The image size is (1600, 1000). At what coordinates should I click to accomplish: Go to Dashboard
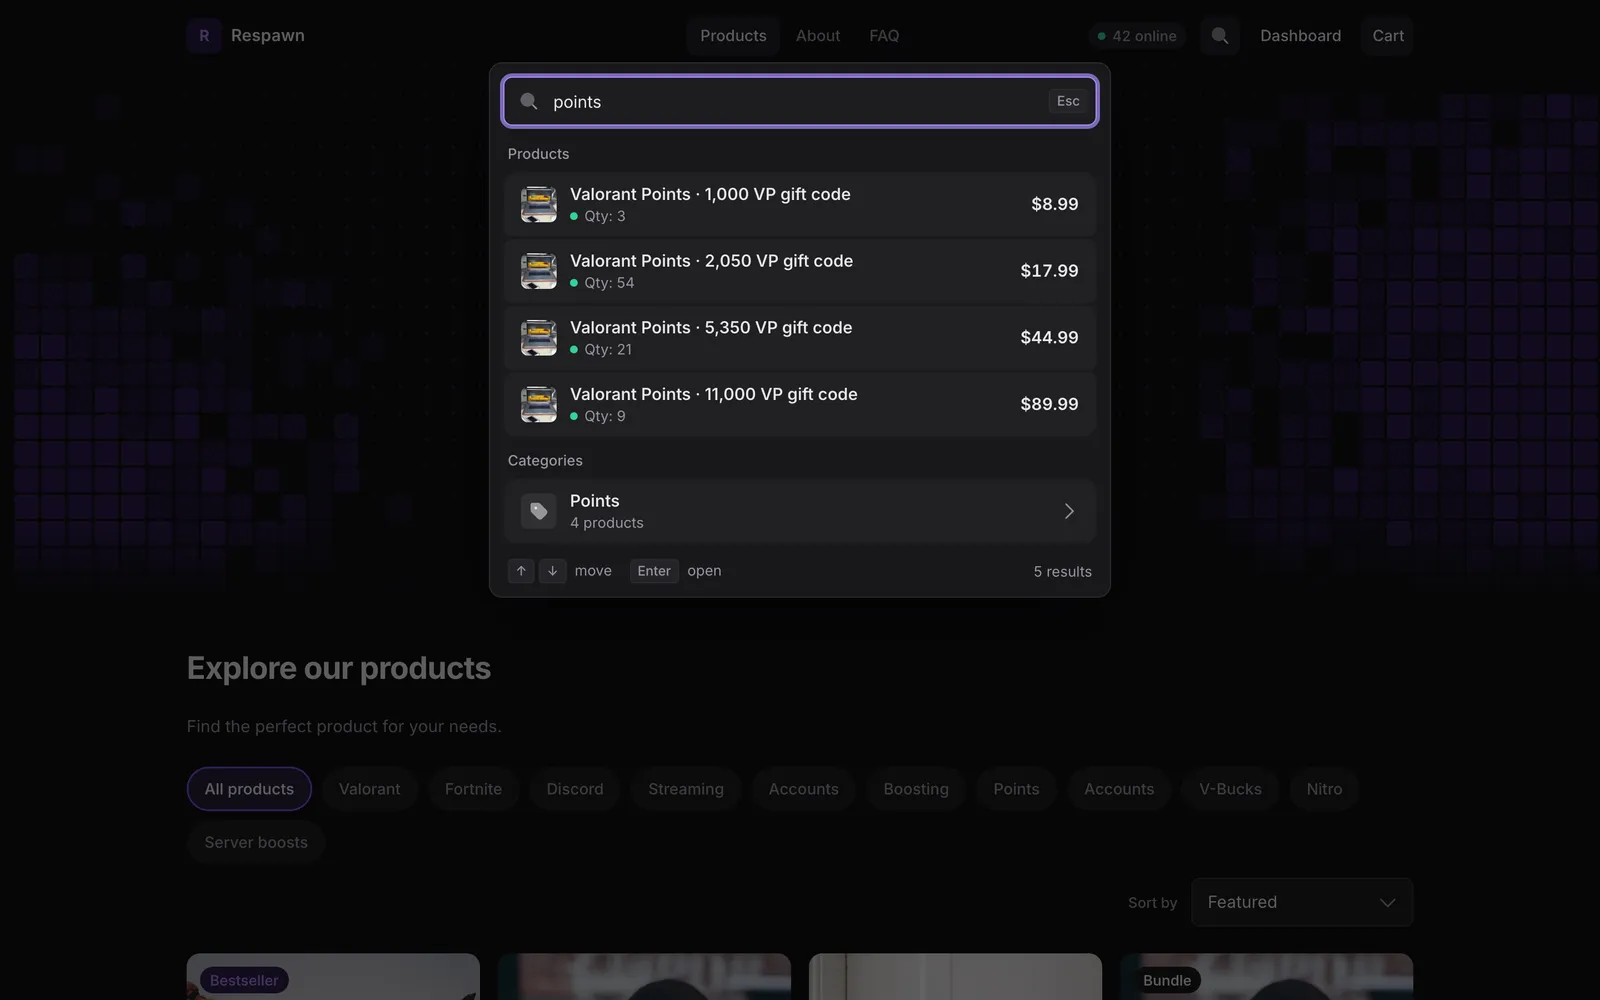point(1300,36)
